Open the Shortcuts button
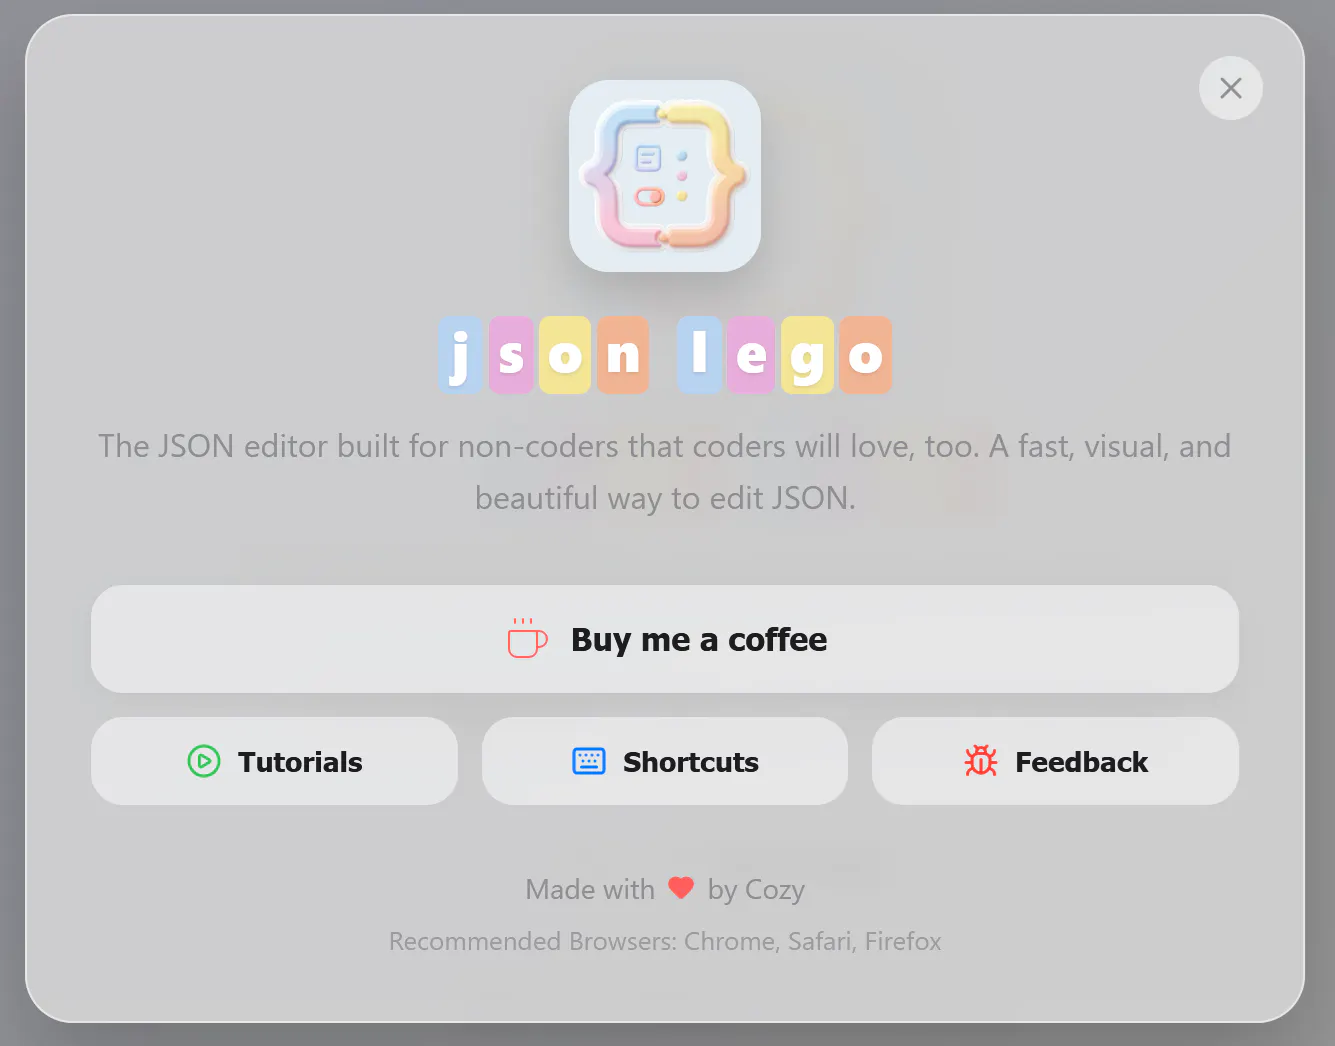Screen dimensions: 1335x1046 point(665,761)
